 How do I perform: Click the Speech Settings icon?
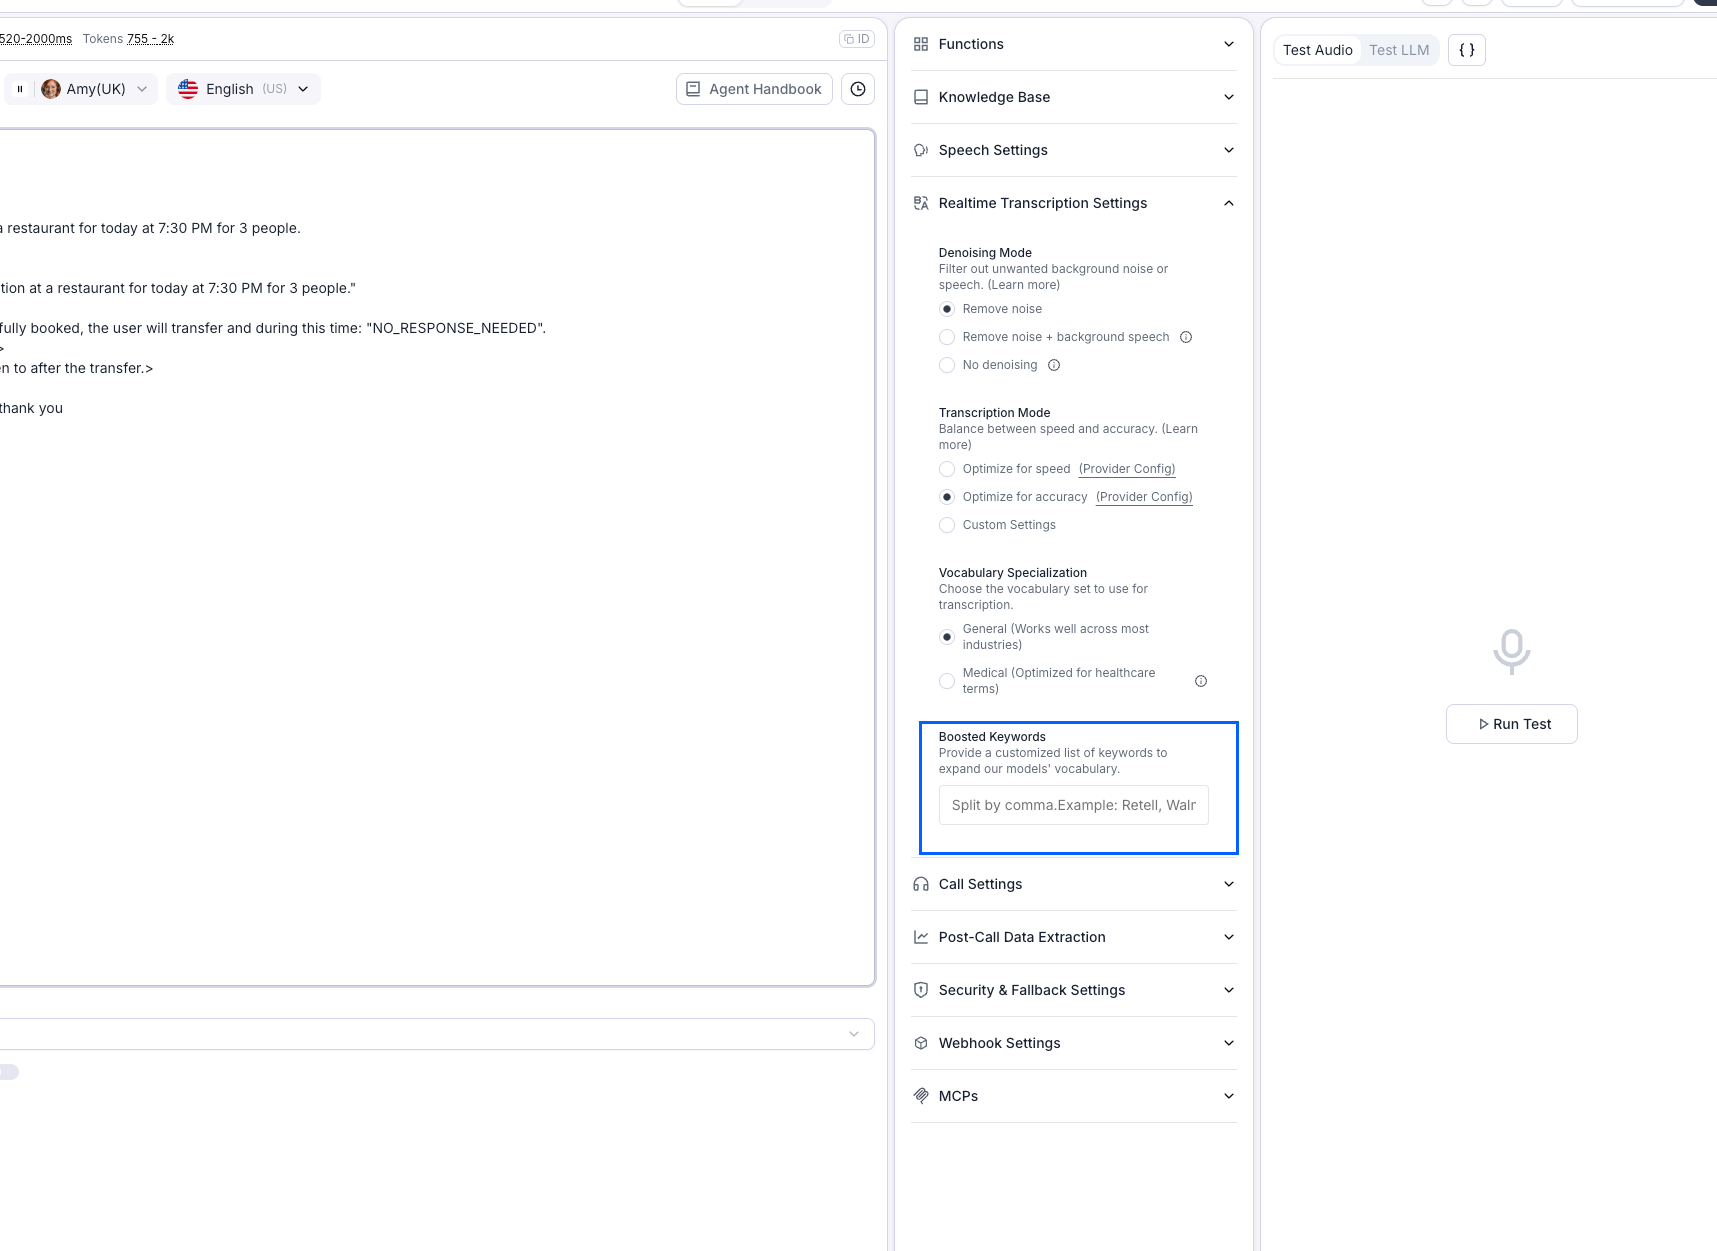[x=921, y=150]
